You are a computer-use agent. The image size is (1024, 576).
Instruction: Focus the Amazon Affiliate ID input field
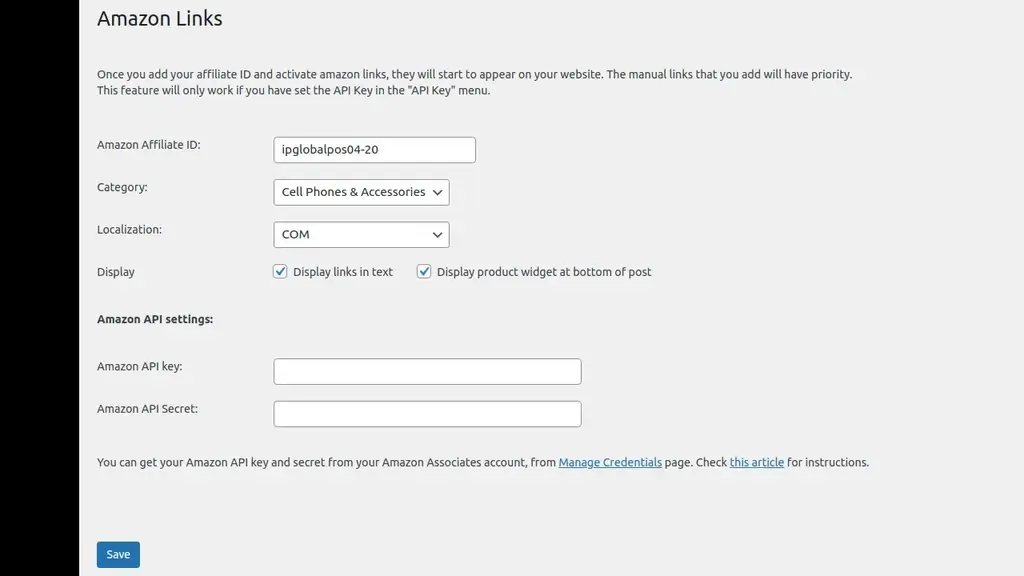[374, 149]
